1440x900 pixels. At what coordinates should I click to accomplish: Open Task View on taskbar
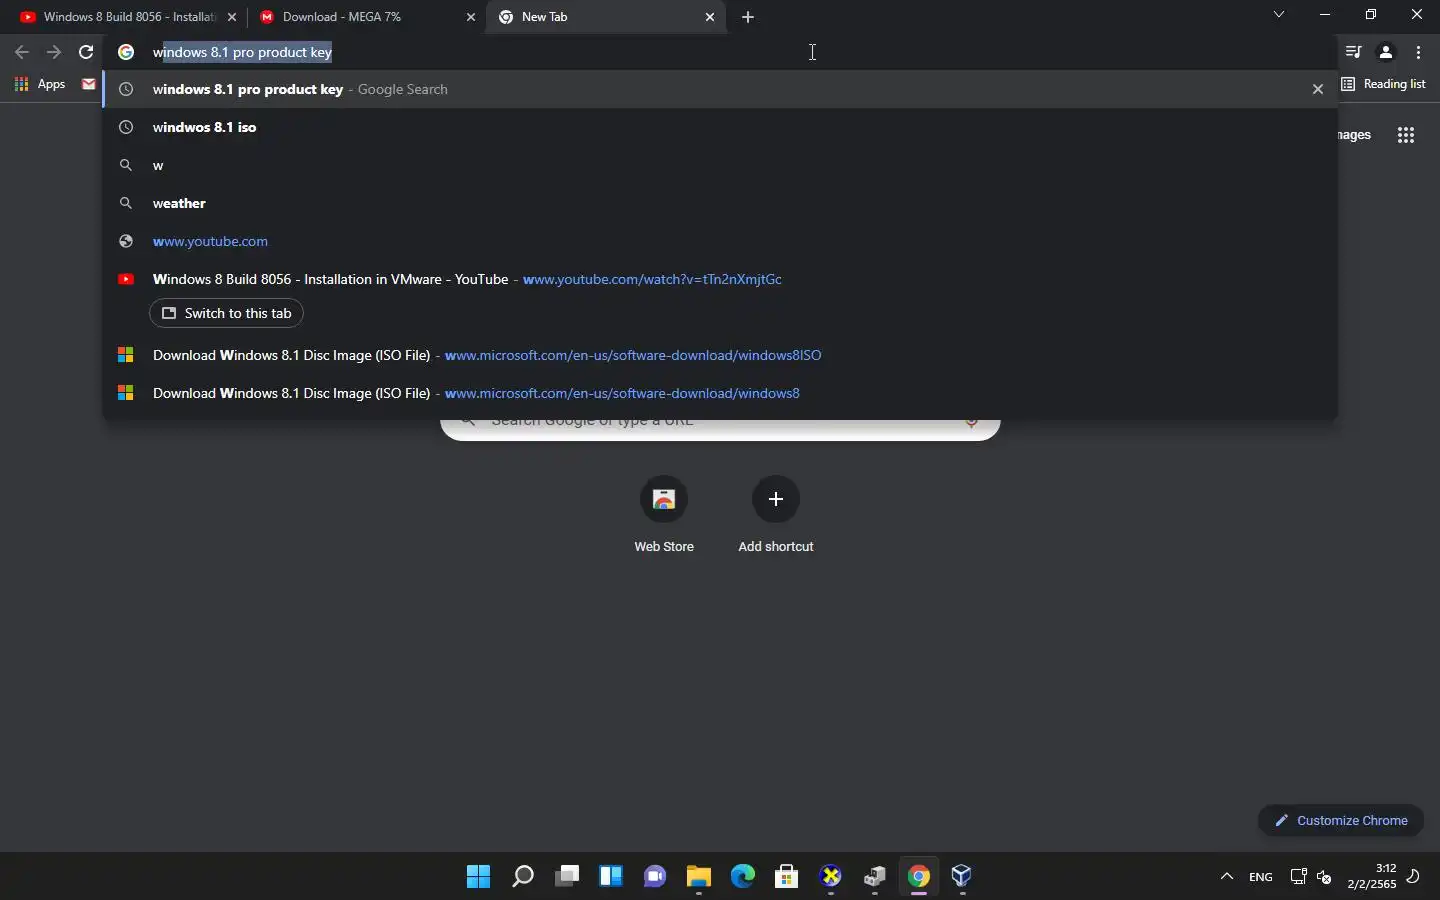click(x=567, y=877)
